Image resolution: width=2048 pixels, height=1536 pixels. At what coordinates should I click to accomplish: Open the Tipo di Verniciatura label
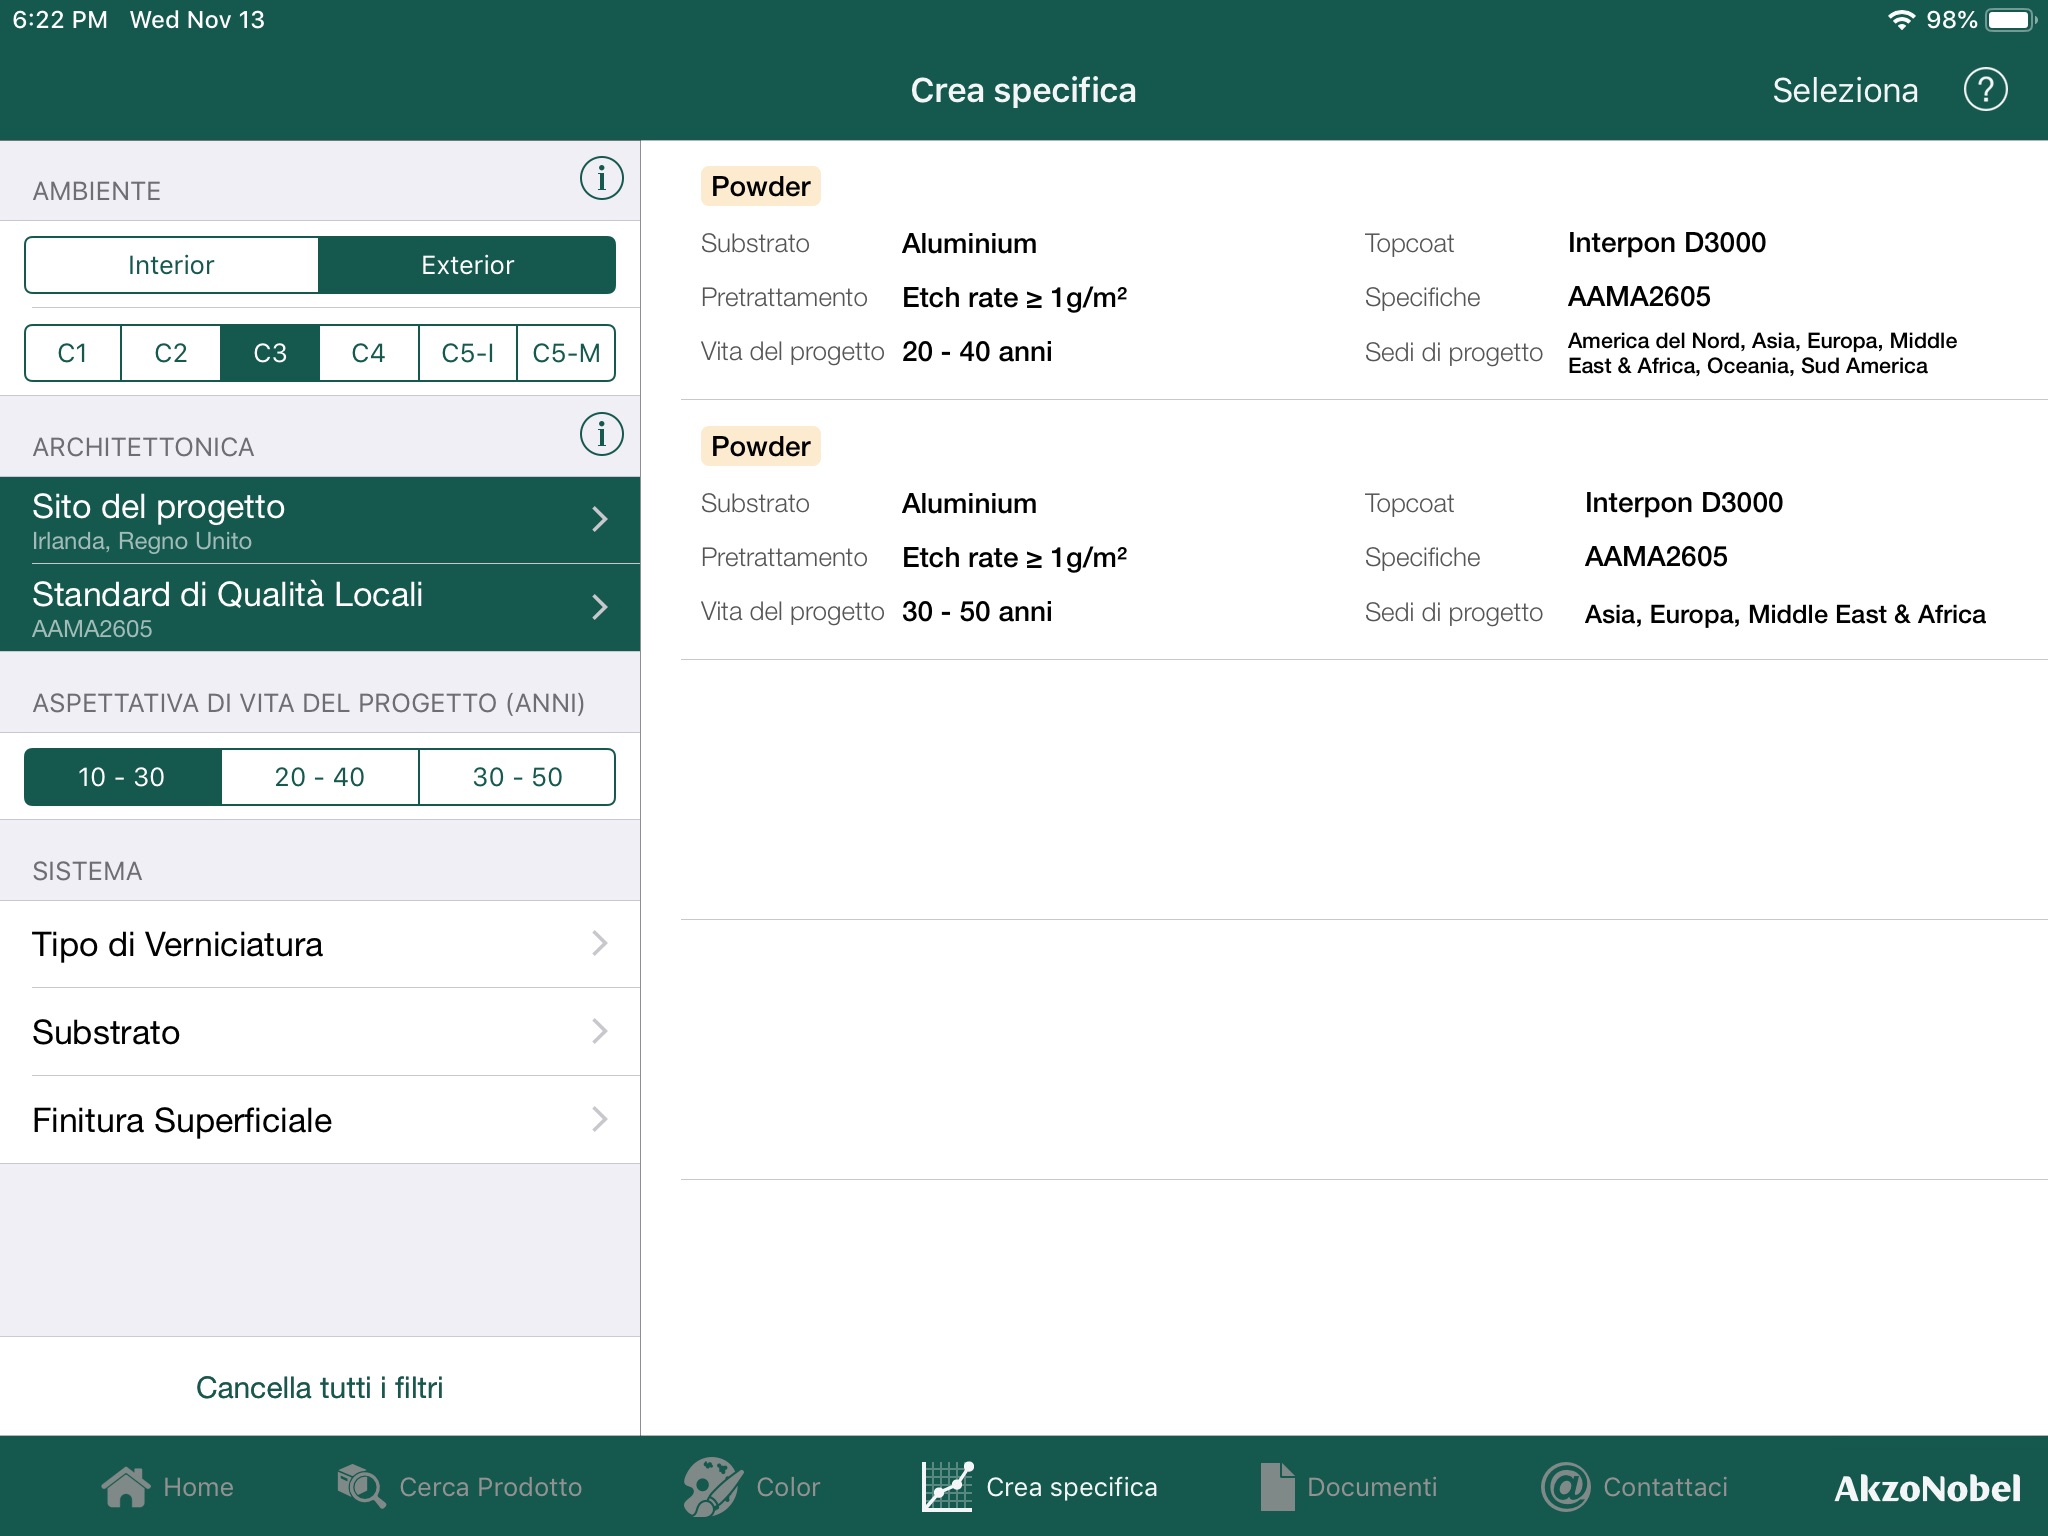tap(177, 944)
